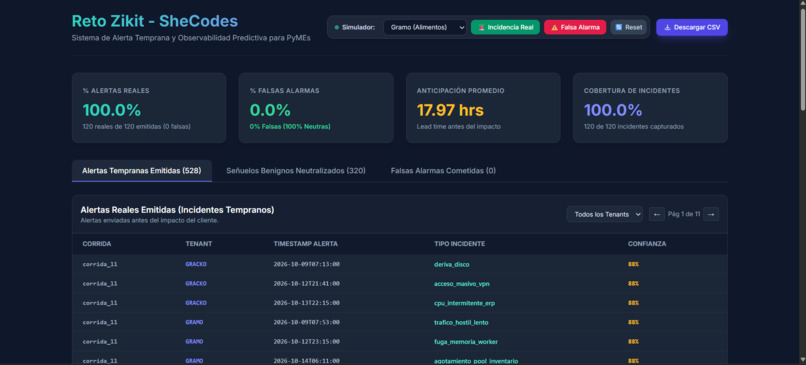Click the % ALERTAS REALES card
Viewport: 806px width, 365px height.
click(149, 108)
